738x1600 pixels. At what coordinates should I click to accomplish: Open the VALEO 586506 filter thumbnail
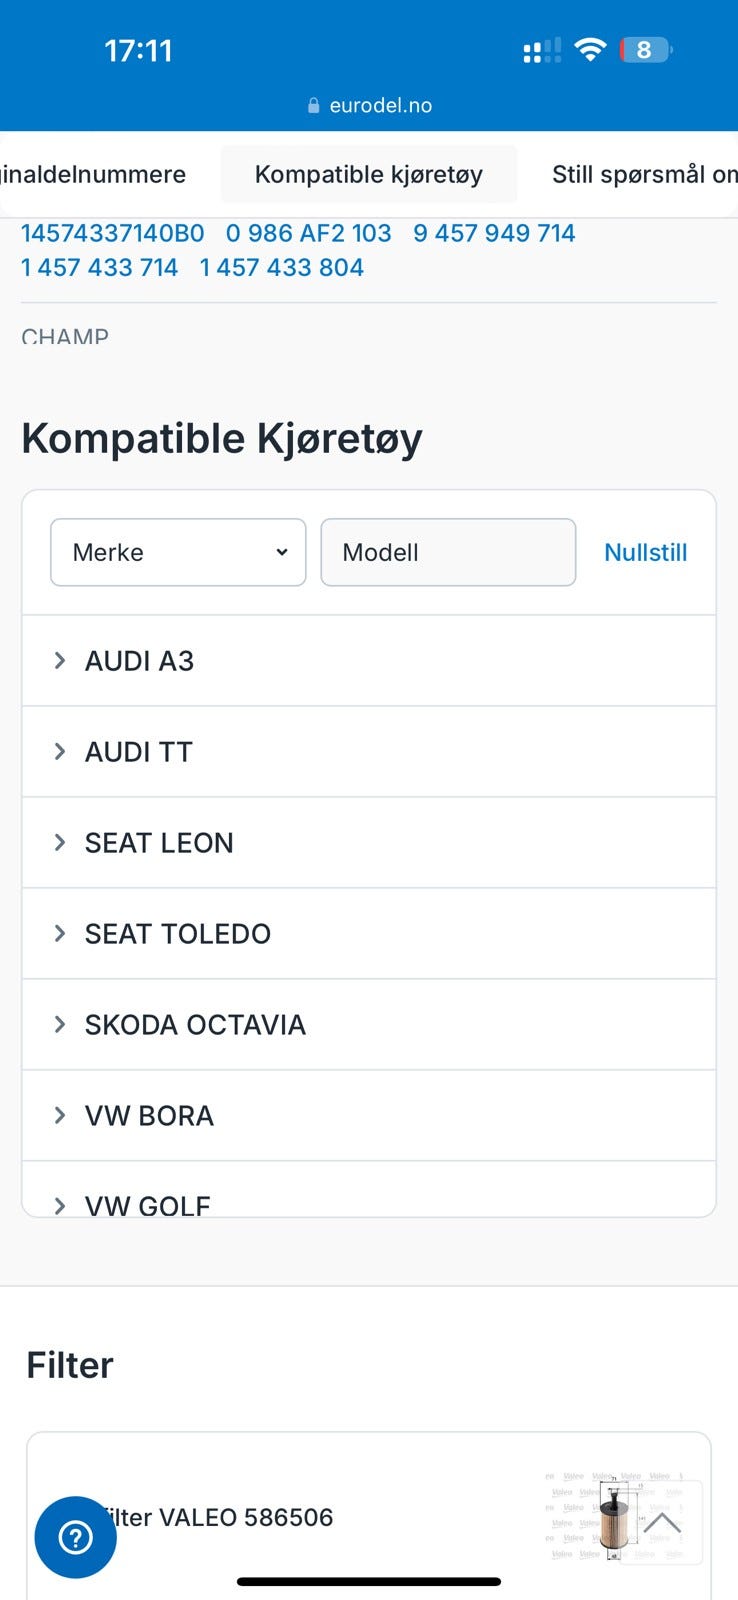(610, 1517)
